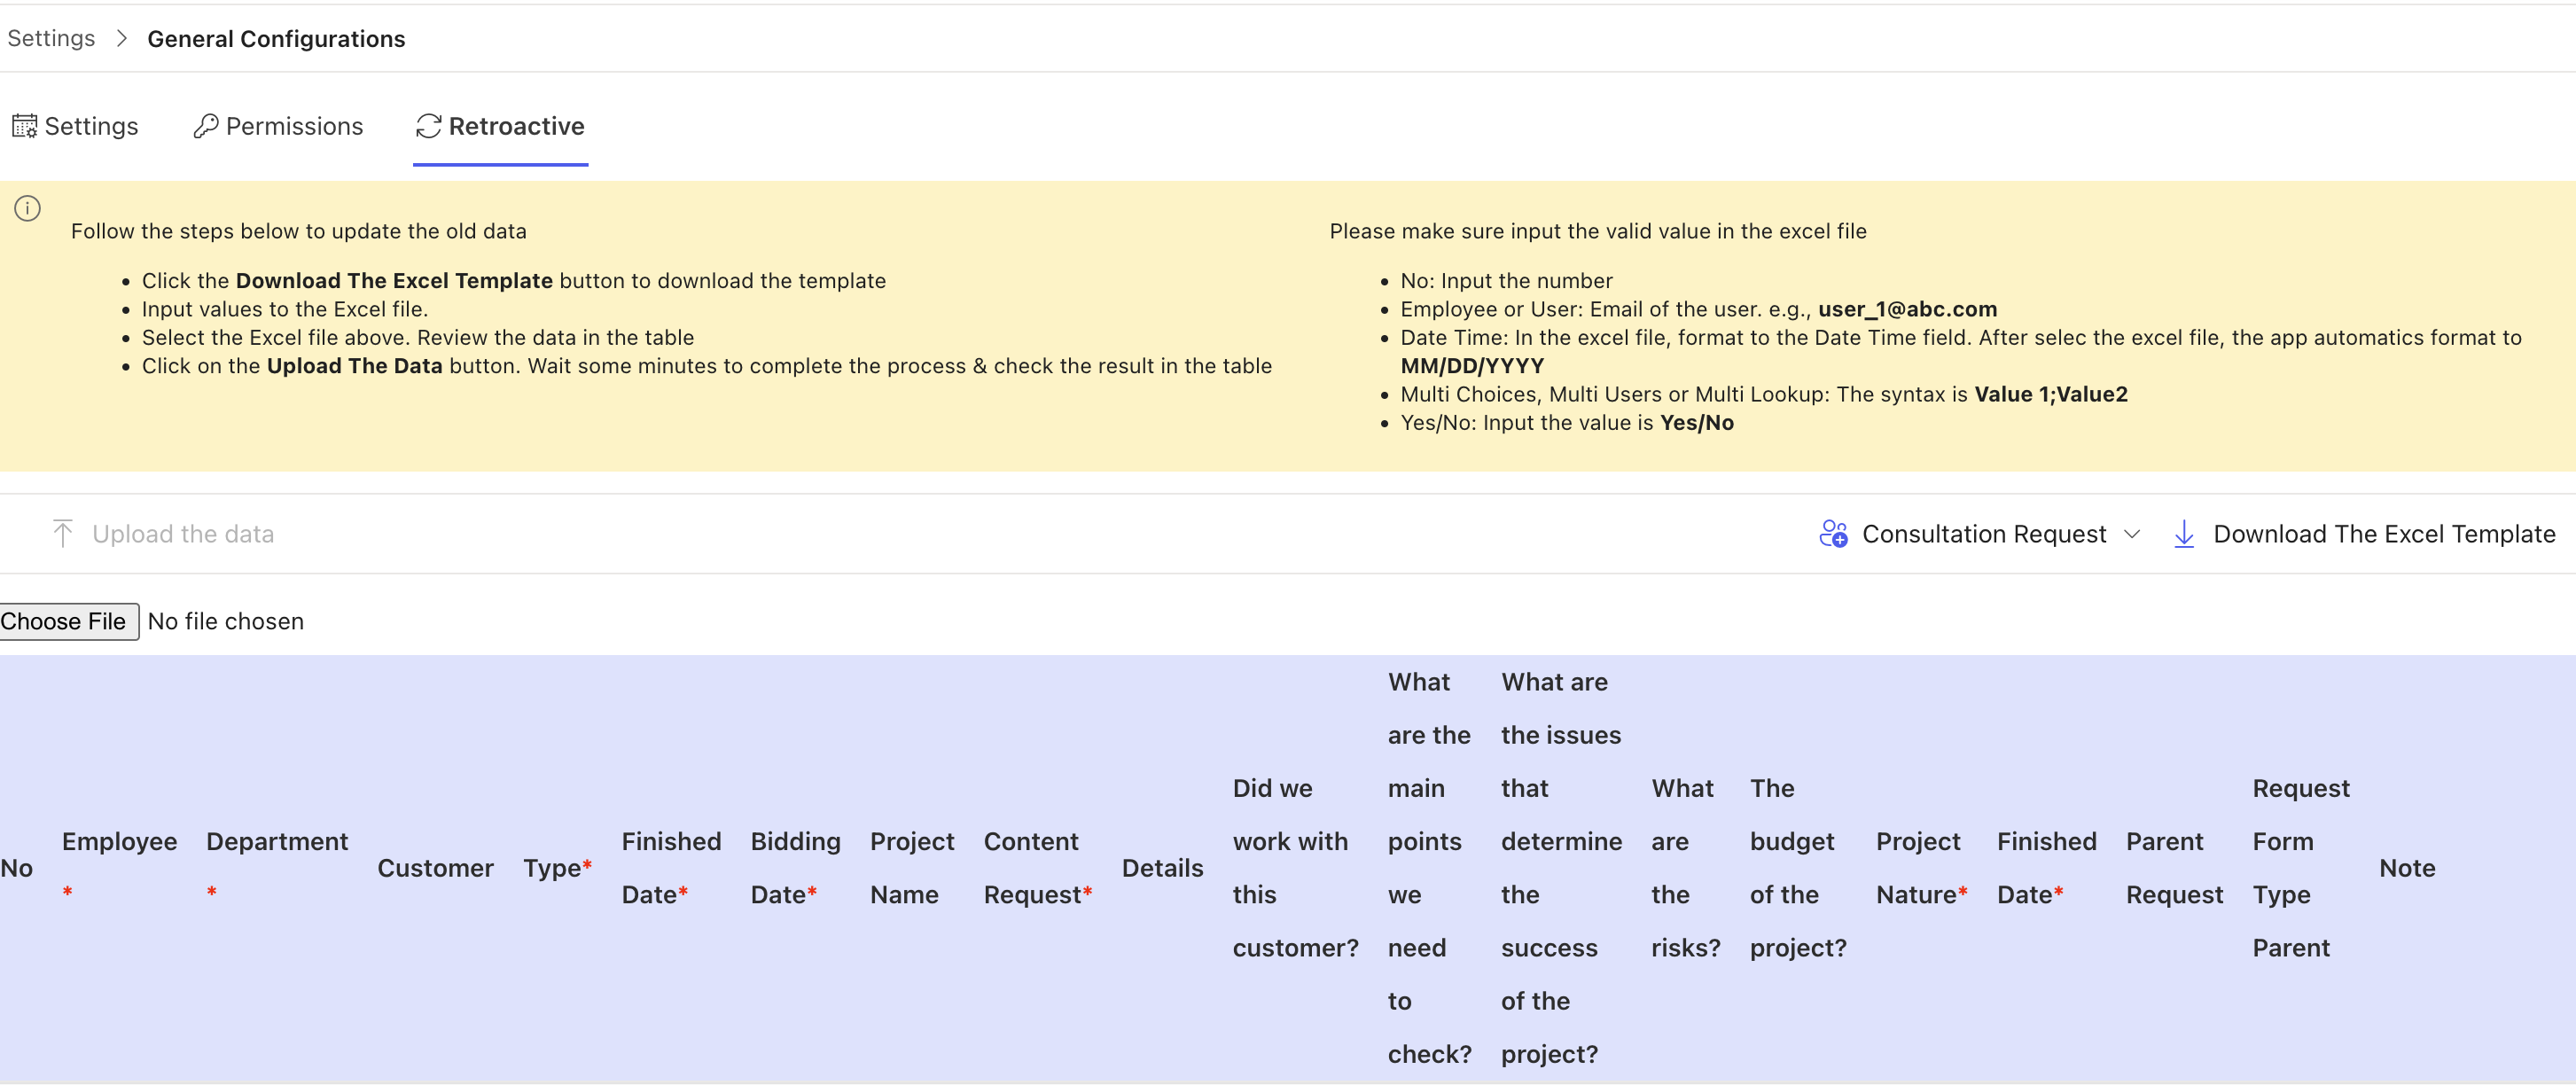Go to Settings breadcrumb link

pos(51,38)
